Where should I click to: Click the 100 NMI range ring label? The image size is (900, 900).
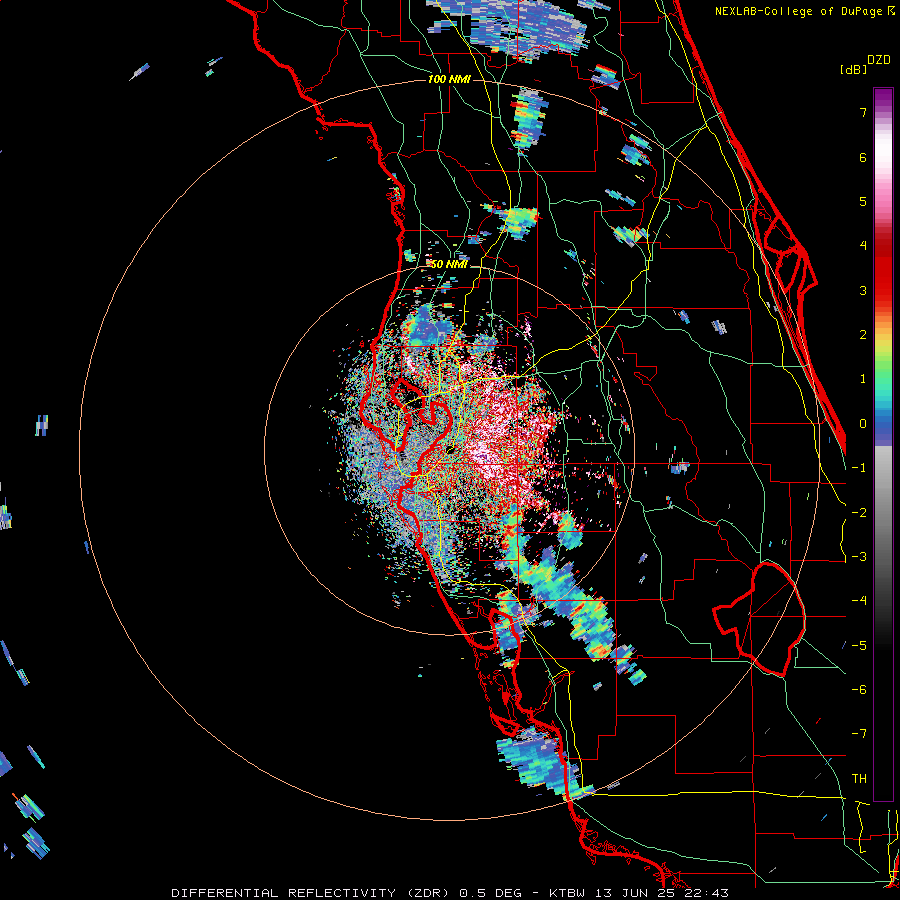pyautogui.click(x=449, y=79)
